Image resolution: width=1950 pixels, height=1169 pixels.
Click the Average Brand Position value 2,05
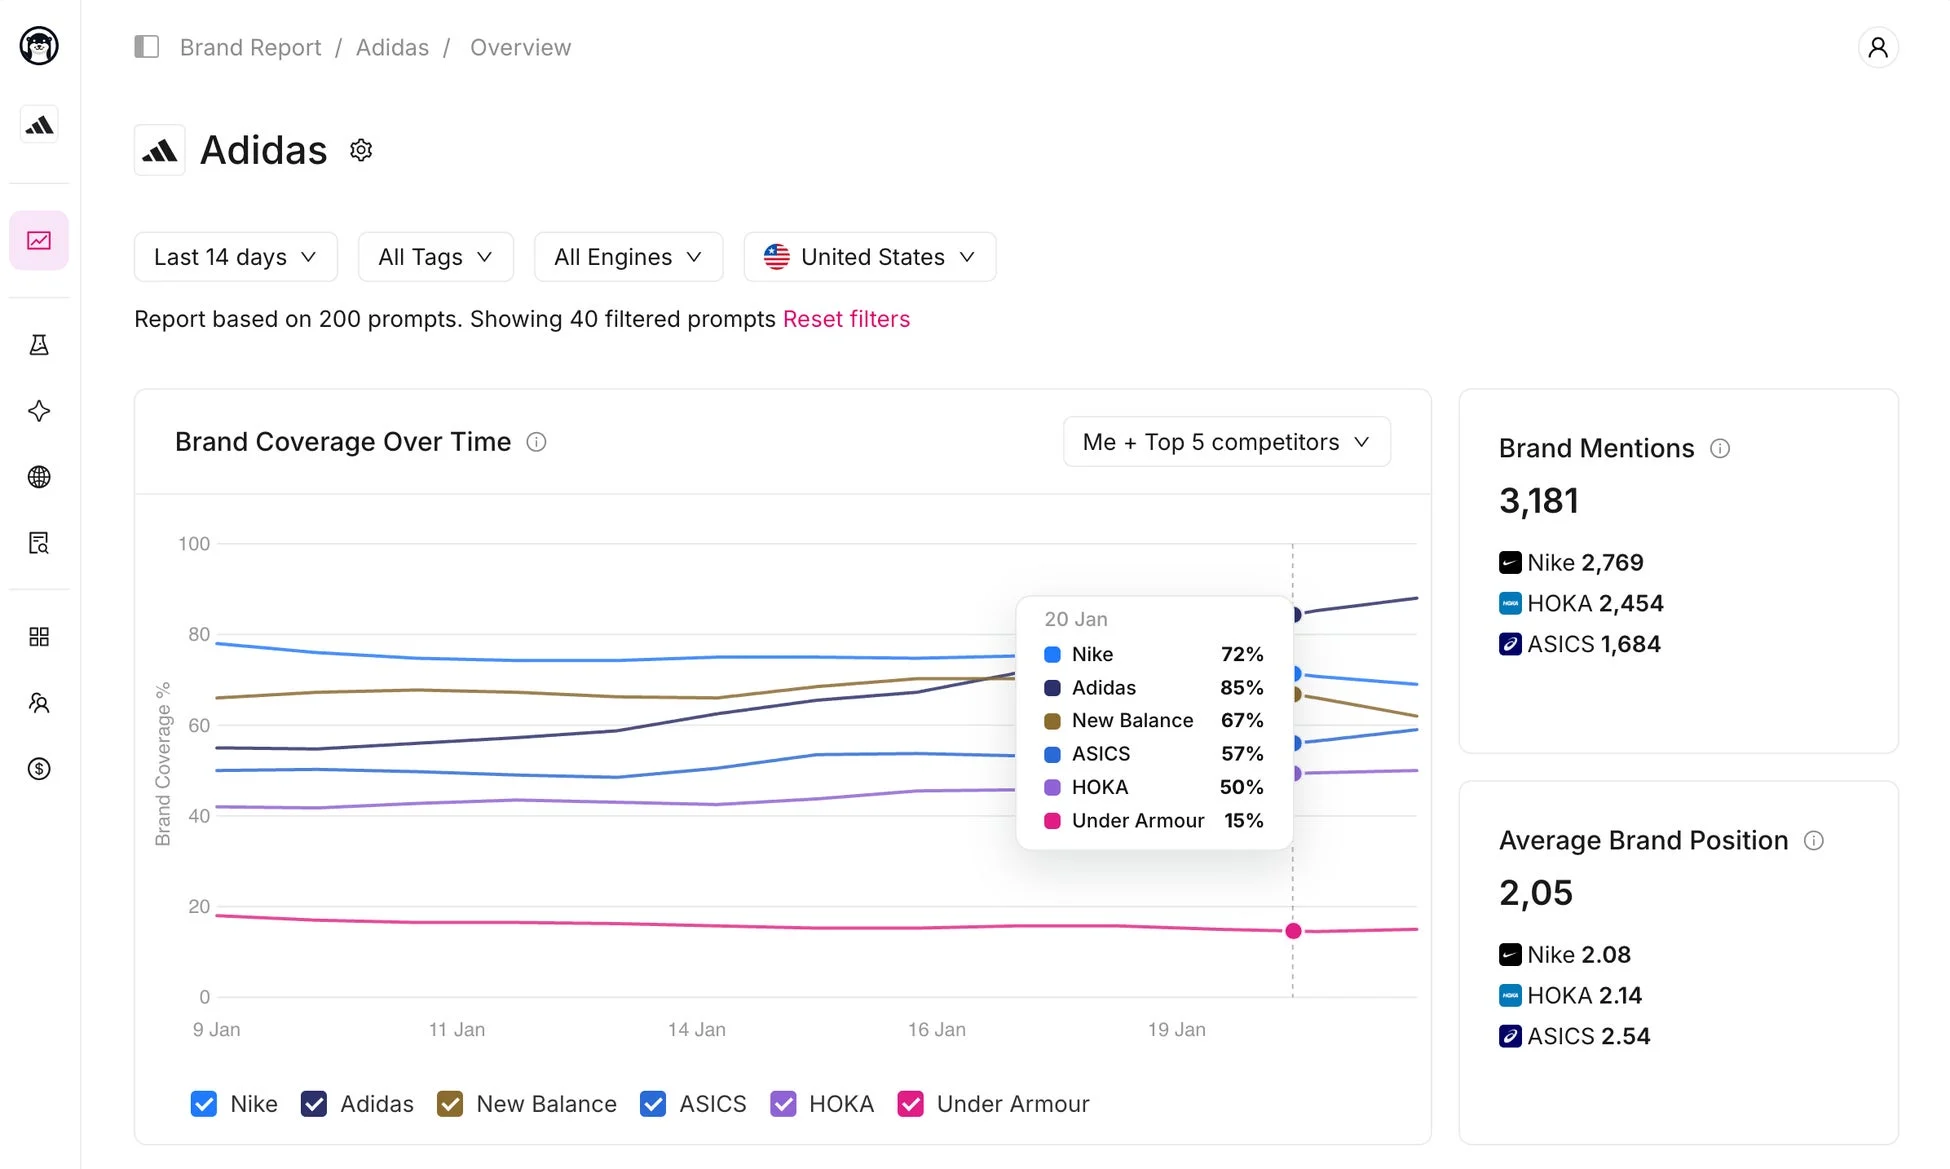coord(1536,893)
